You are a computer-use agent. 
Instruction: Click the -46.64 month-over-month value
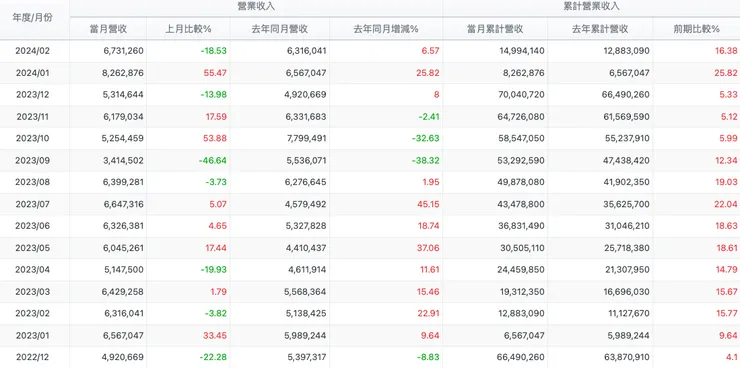point(212,160)
